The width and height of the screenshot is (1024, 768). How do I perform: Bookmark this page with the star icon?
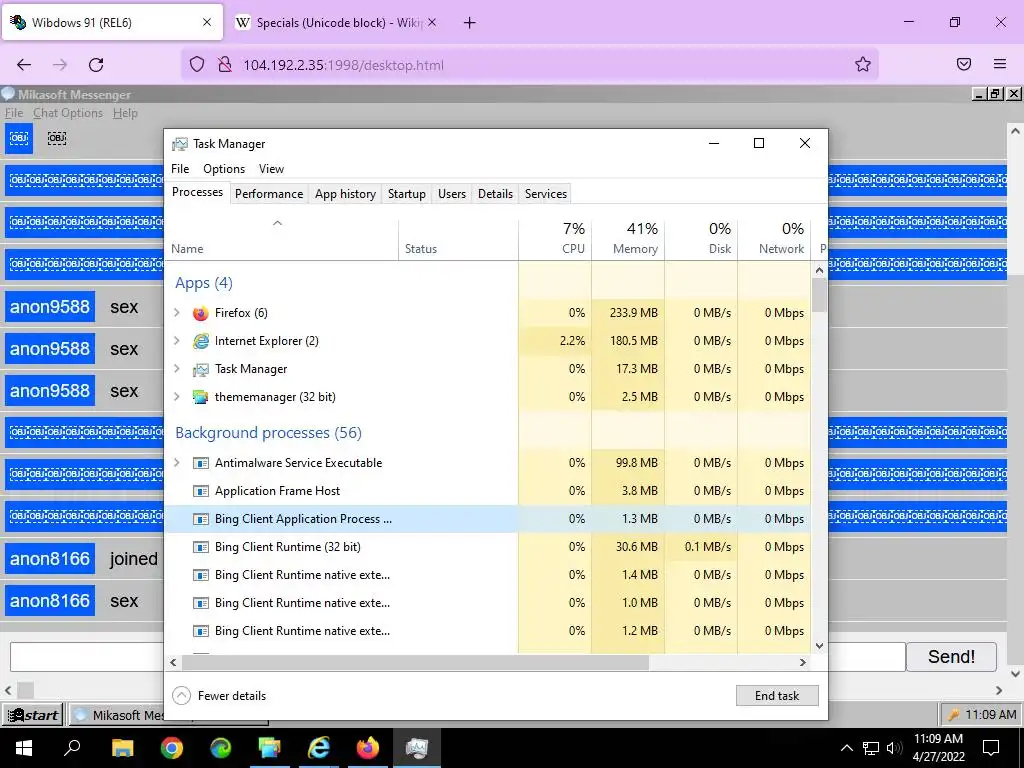863,64
